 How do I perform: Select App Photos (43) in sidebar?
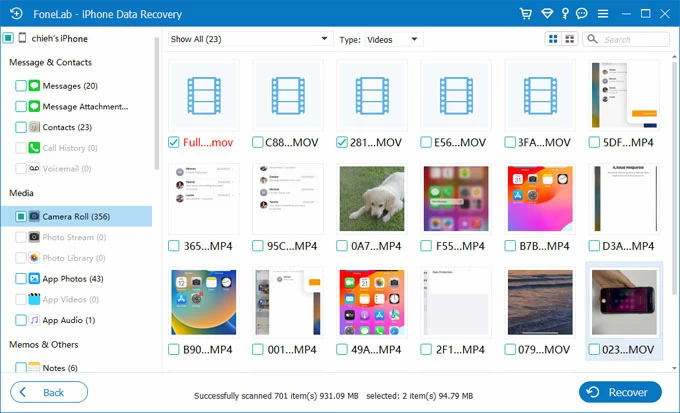click(72, 279)
